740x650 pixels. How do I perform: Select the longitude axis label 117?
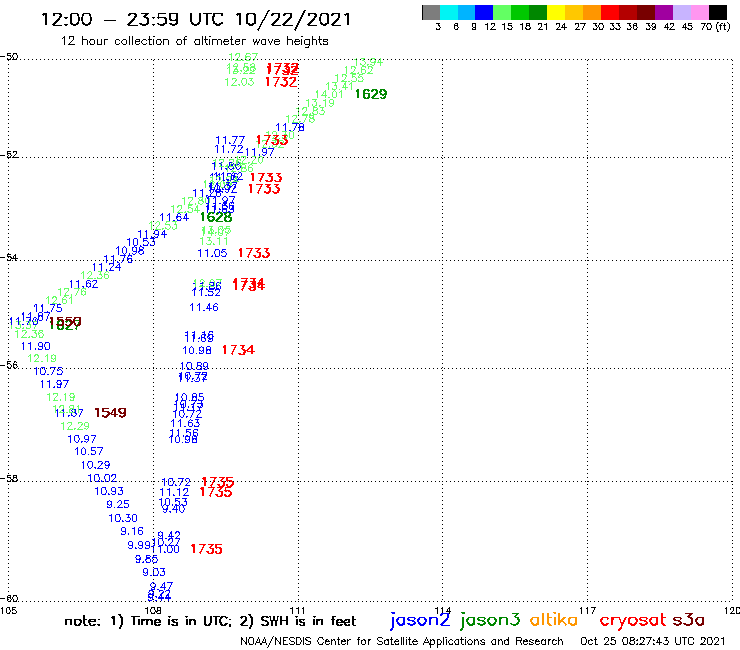(x=588, y=611)
